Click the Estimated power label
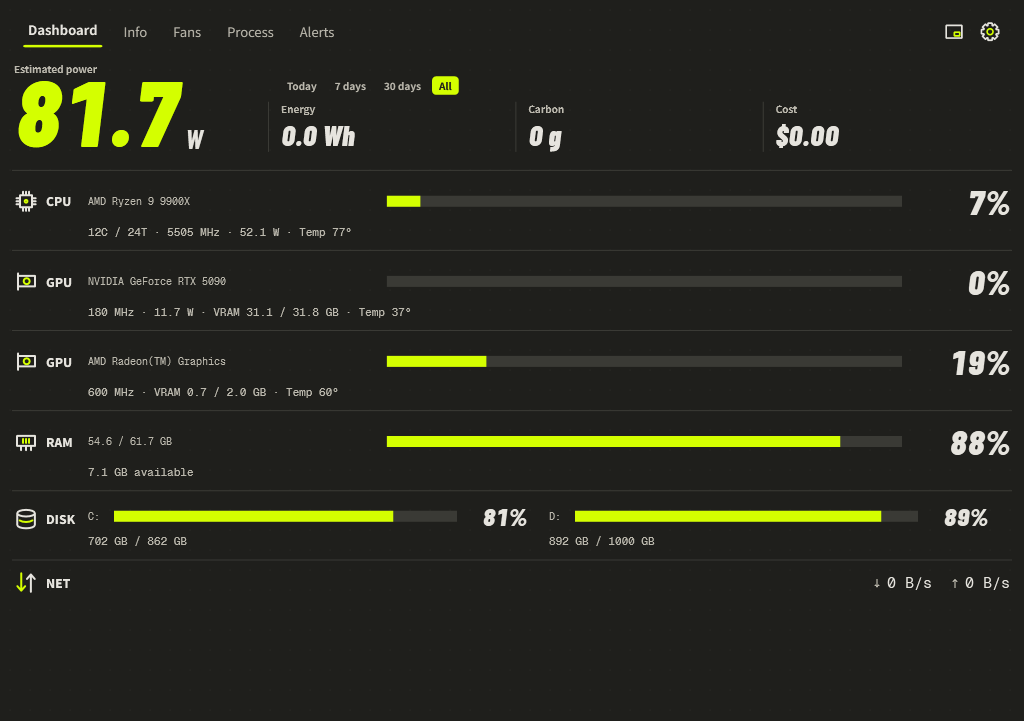Image resolution: width=1024 pixels, height=721 pixels. (x=56, y=69)
